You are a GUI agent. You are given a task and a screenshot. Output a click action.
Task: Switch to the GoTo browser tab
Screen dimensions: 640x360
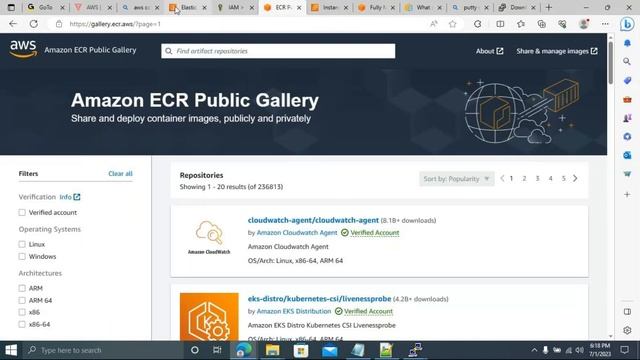(x=46, y=7)
